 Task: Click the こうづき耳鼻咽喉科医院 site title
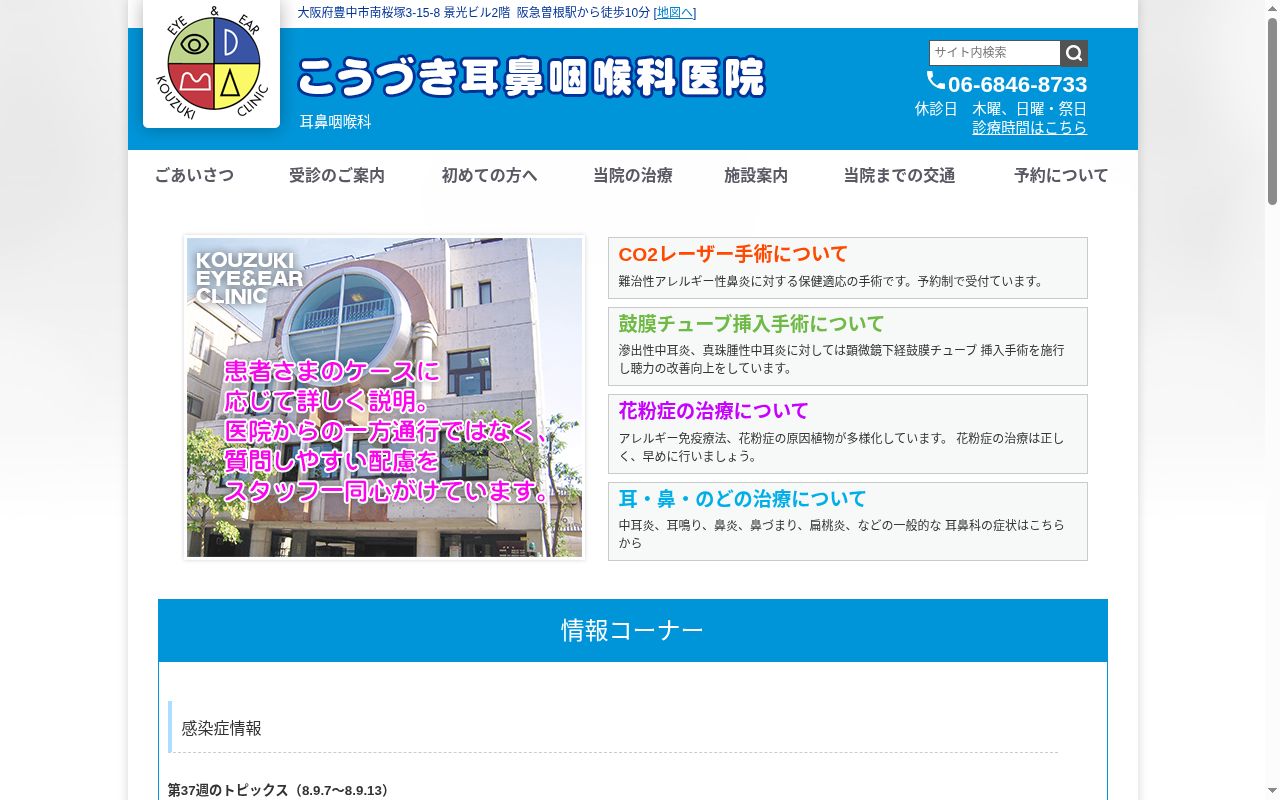pyautogui.click(x=531, y=78)
